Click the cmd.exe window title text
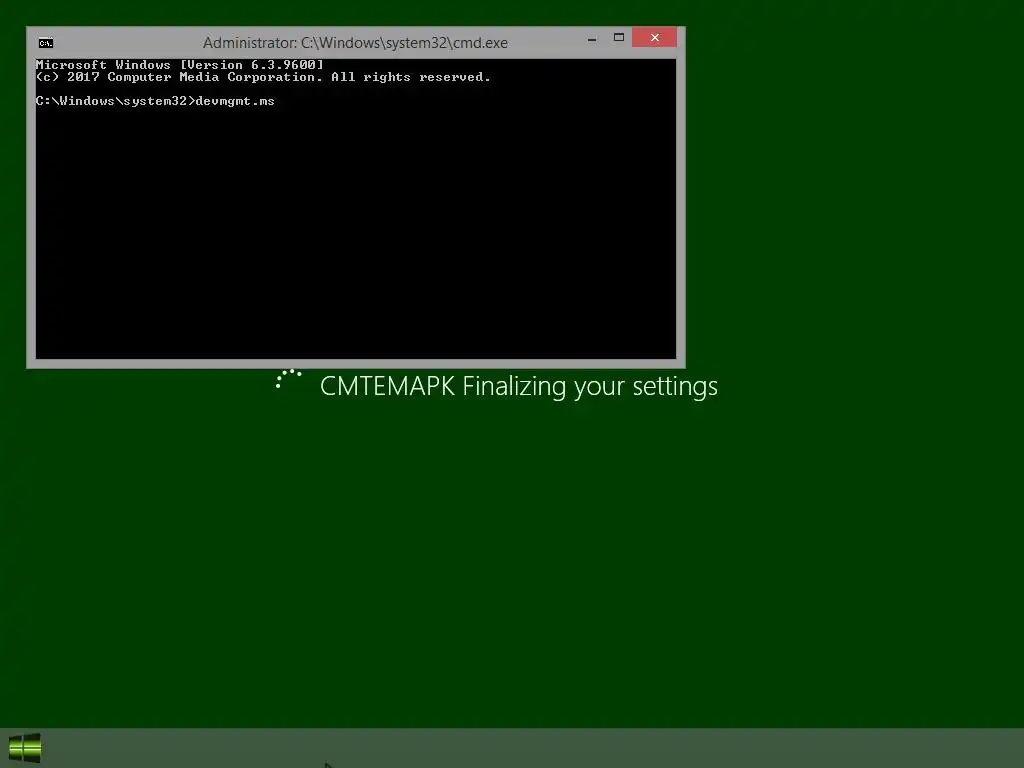This screenshot has width=1024, height=768. pos(355,43)
